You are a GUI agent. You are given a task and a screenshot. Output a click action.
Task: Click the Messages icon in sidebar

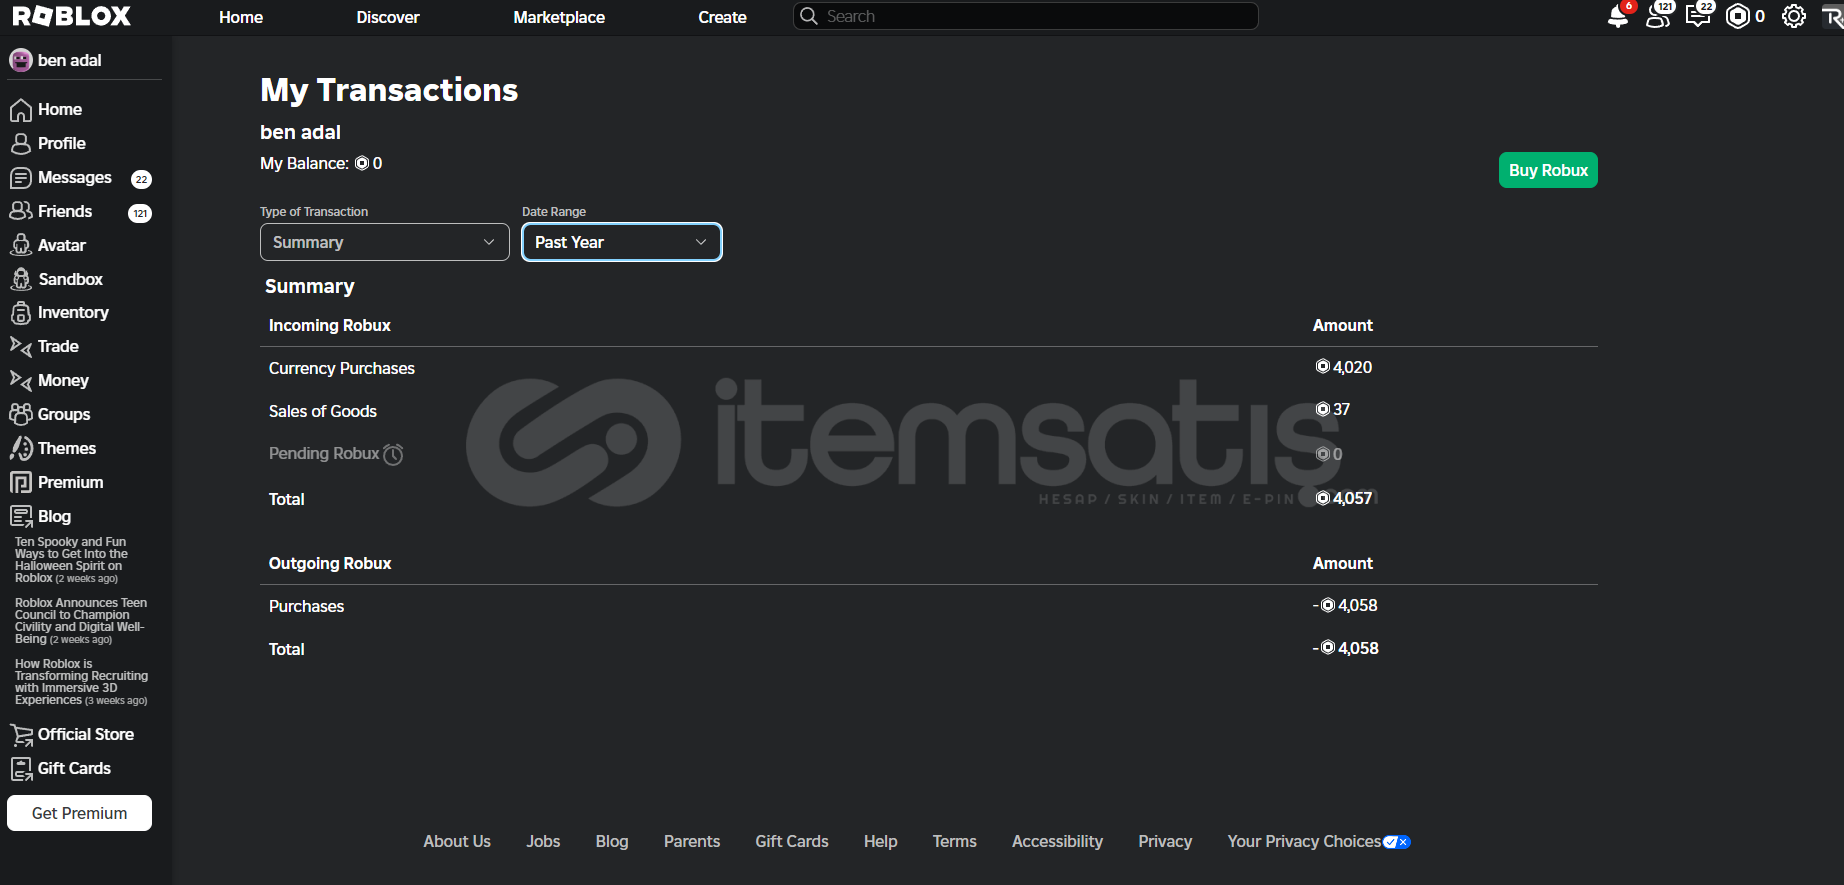(21, 178)
